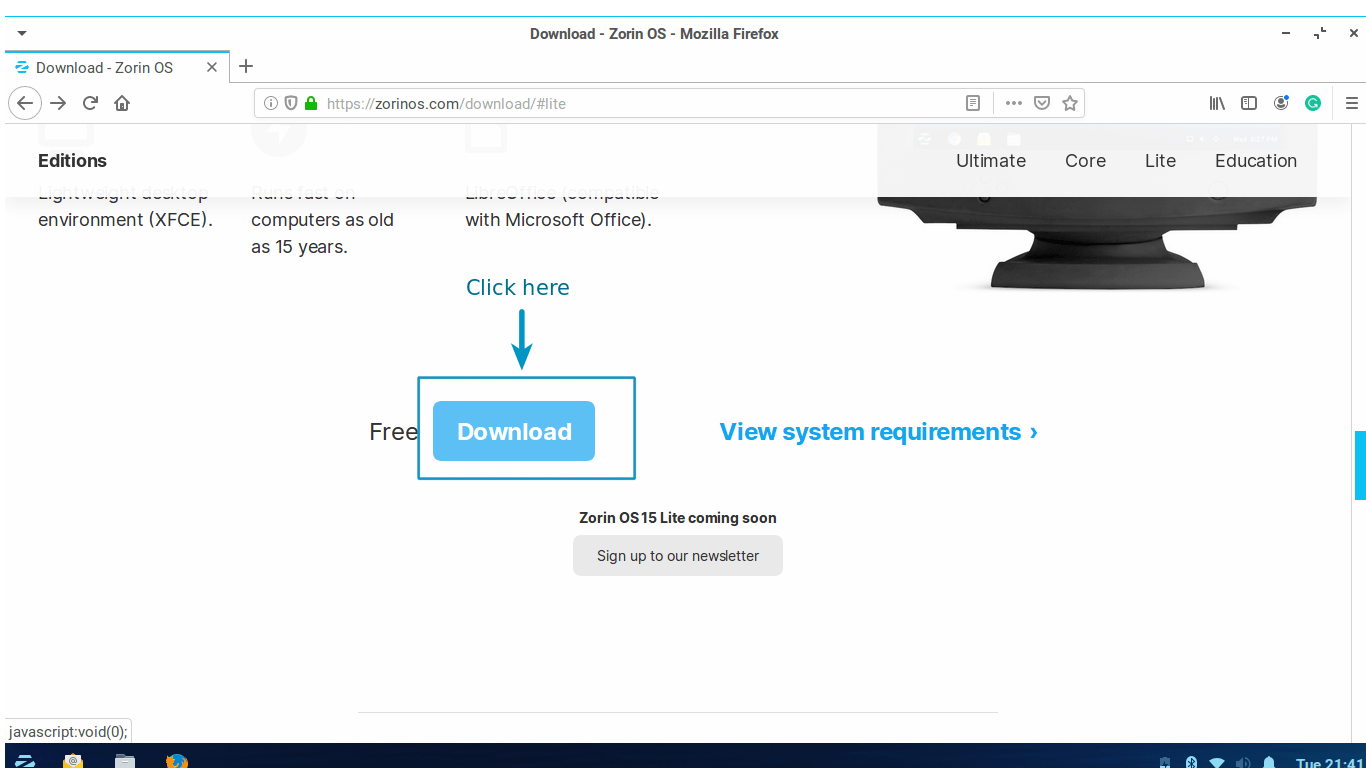Open the clock showing Tue 21:41
The width and height of the screenshot is (1366, 768).
pos(1329,763)
